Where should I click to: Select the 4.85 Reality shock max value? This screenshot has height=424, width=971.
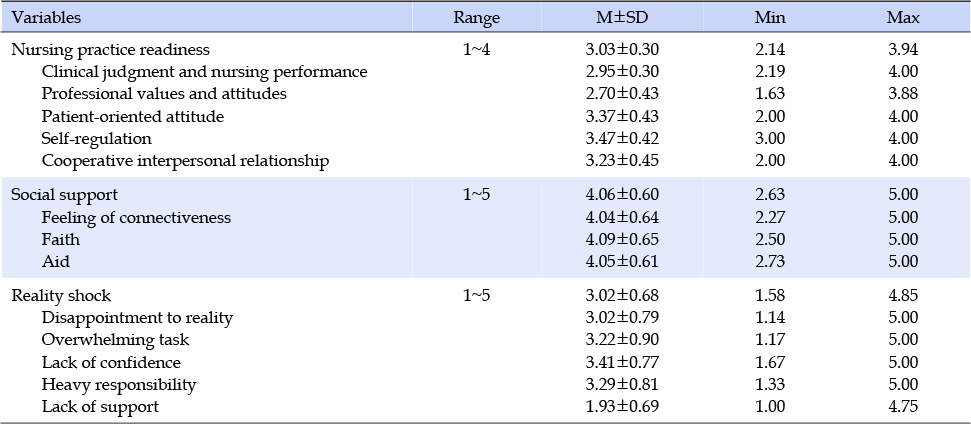click(902, 296)
